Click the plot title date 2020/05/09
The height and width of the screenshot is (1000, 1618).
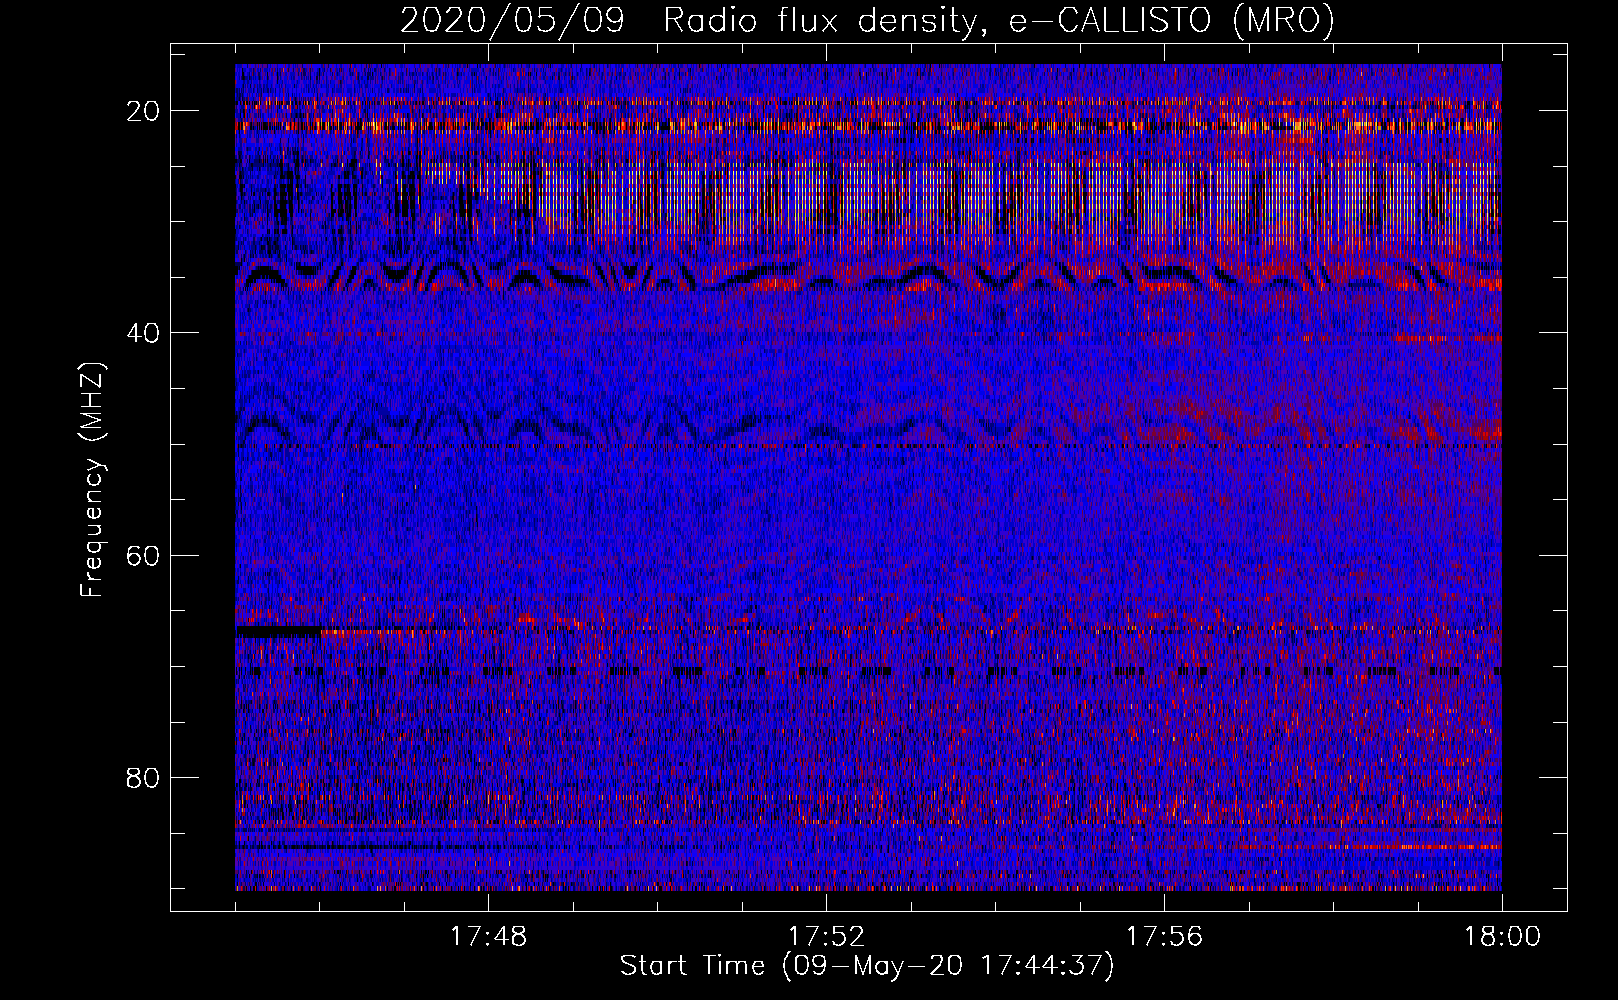[x=512, y=20]
